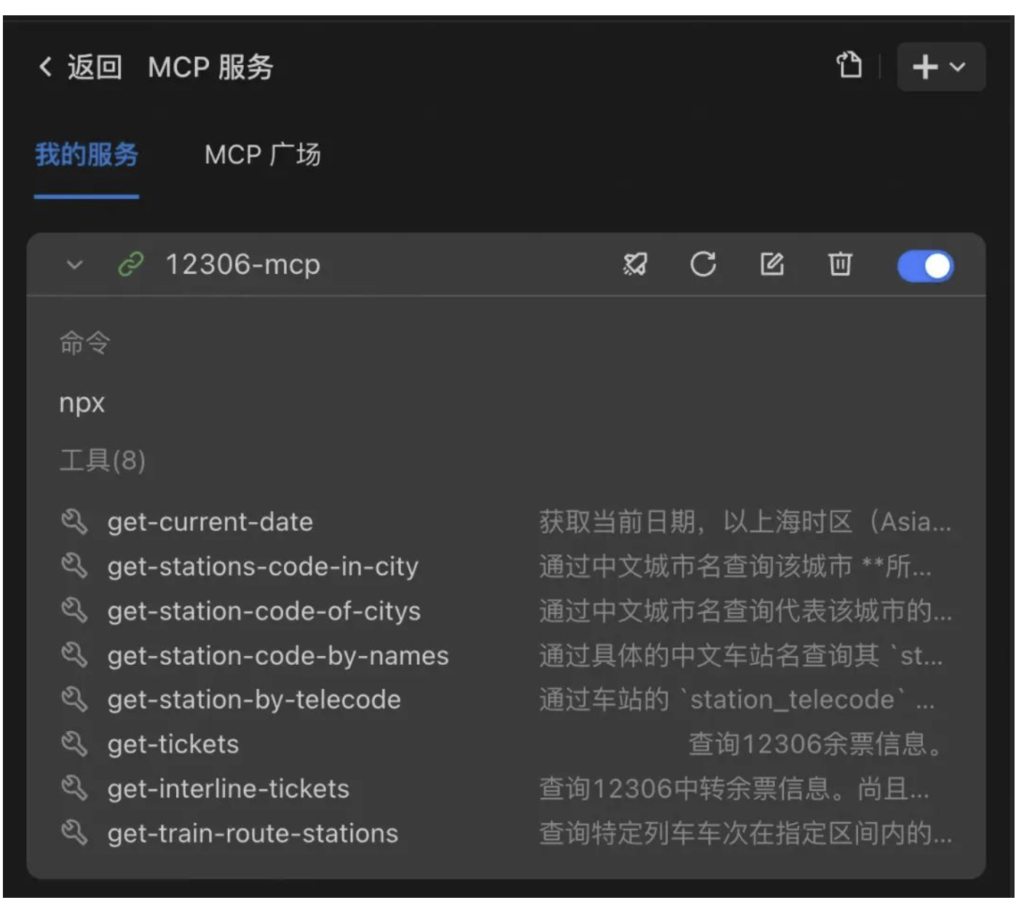The image size is (1024, 900).
Task: Delete the 12306-mcp service
Action: pyautogui.click(x=840, y=264)
